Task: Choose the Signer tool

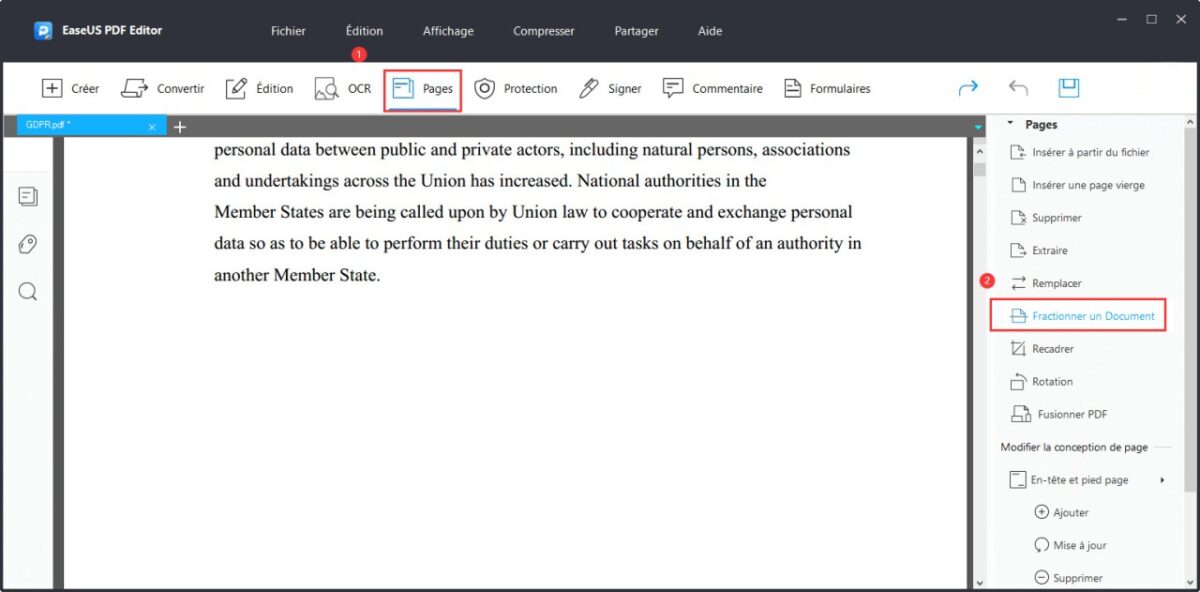Action: point(610,89)
